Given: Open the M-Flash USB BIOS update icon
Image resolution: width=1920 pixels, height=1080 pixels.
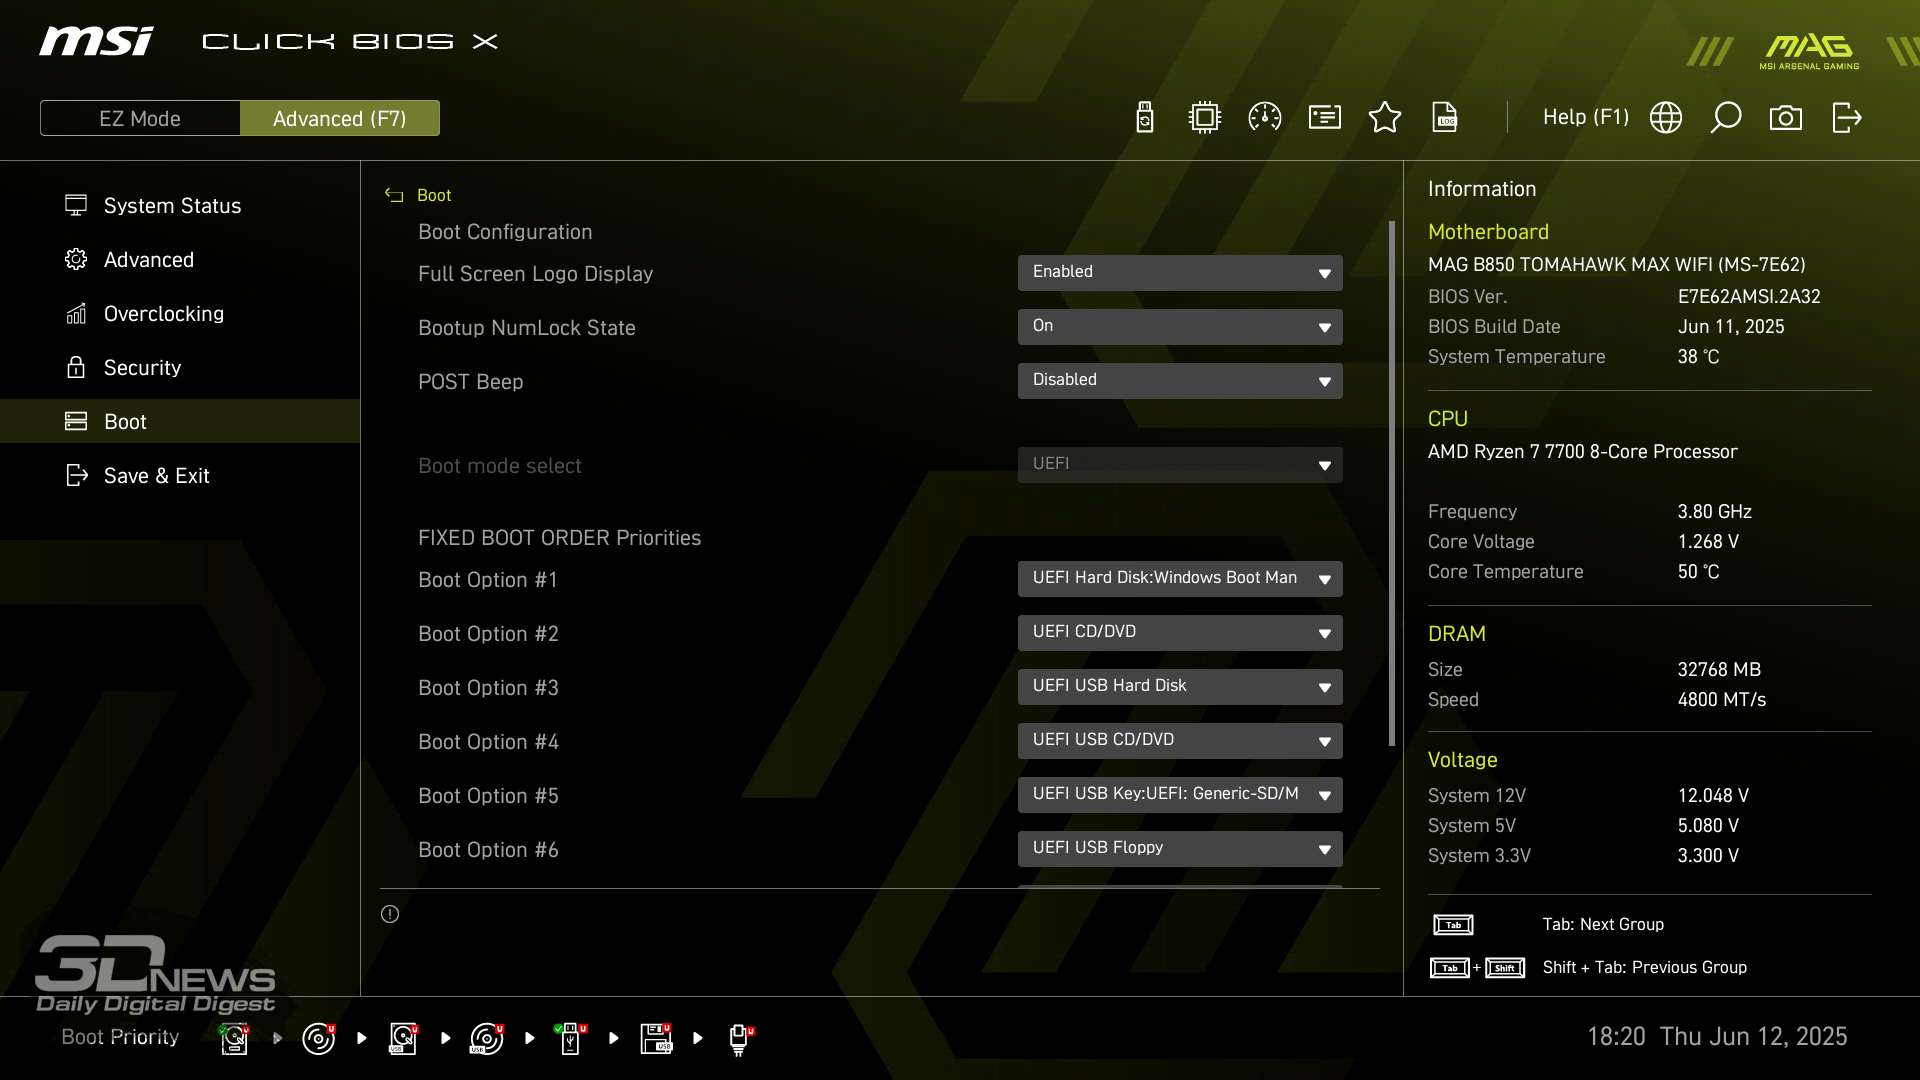Looking at the screenshot, I should 1145,118.
